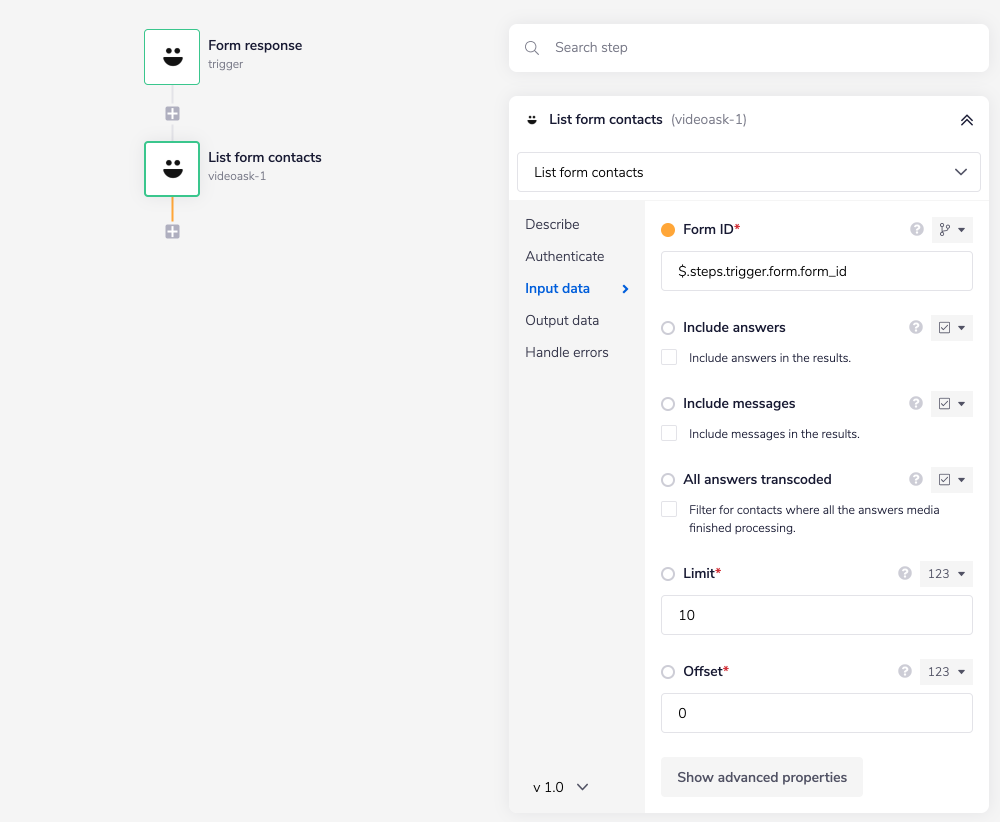Add a step below List form contacts
This screenshot has width=1000, height=822.
coord(172,232)
